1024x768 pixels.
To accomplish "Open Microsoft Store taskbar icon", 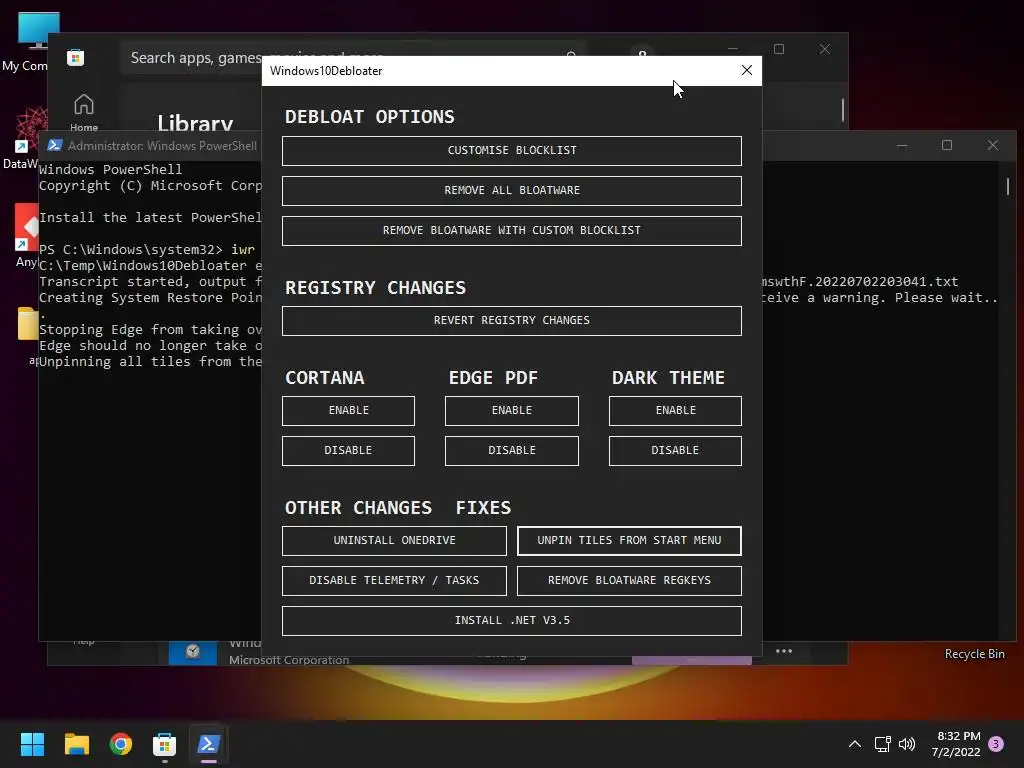I will coord(165,744).
